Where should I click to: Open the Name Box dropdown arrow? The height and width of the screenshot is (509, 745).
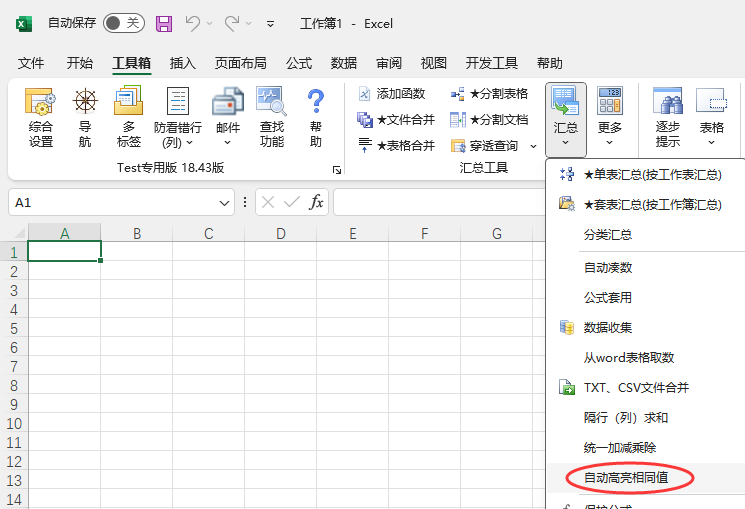pos(226,203)
